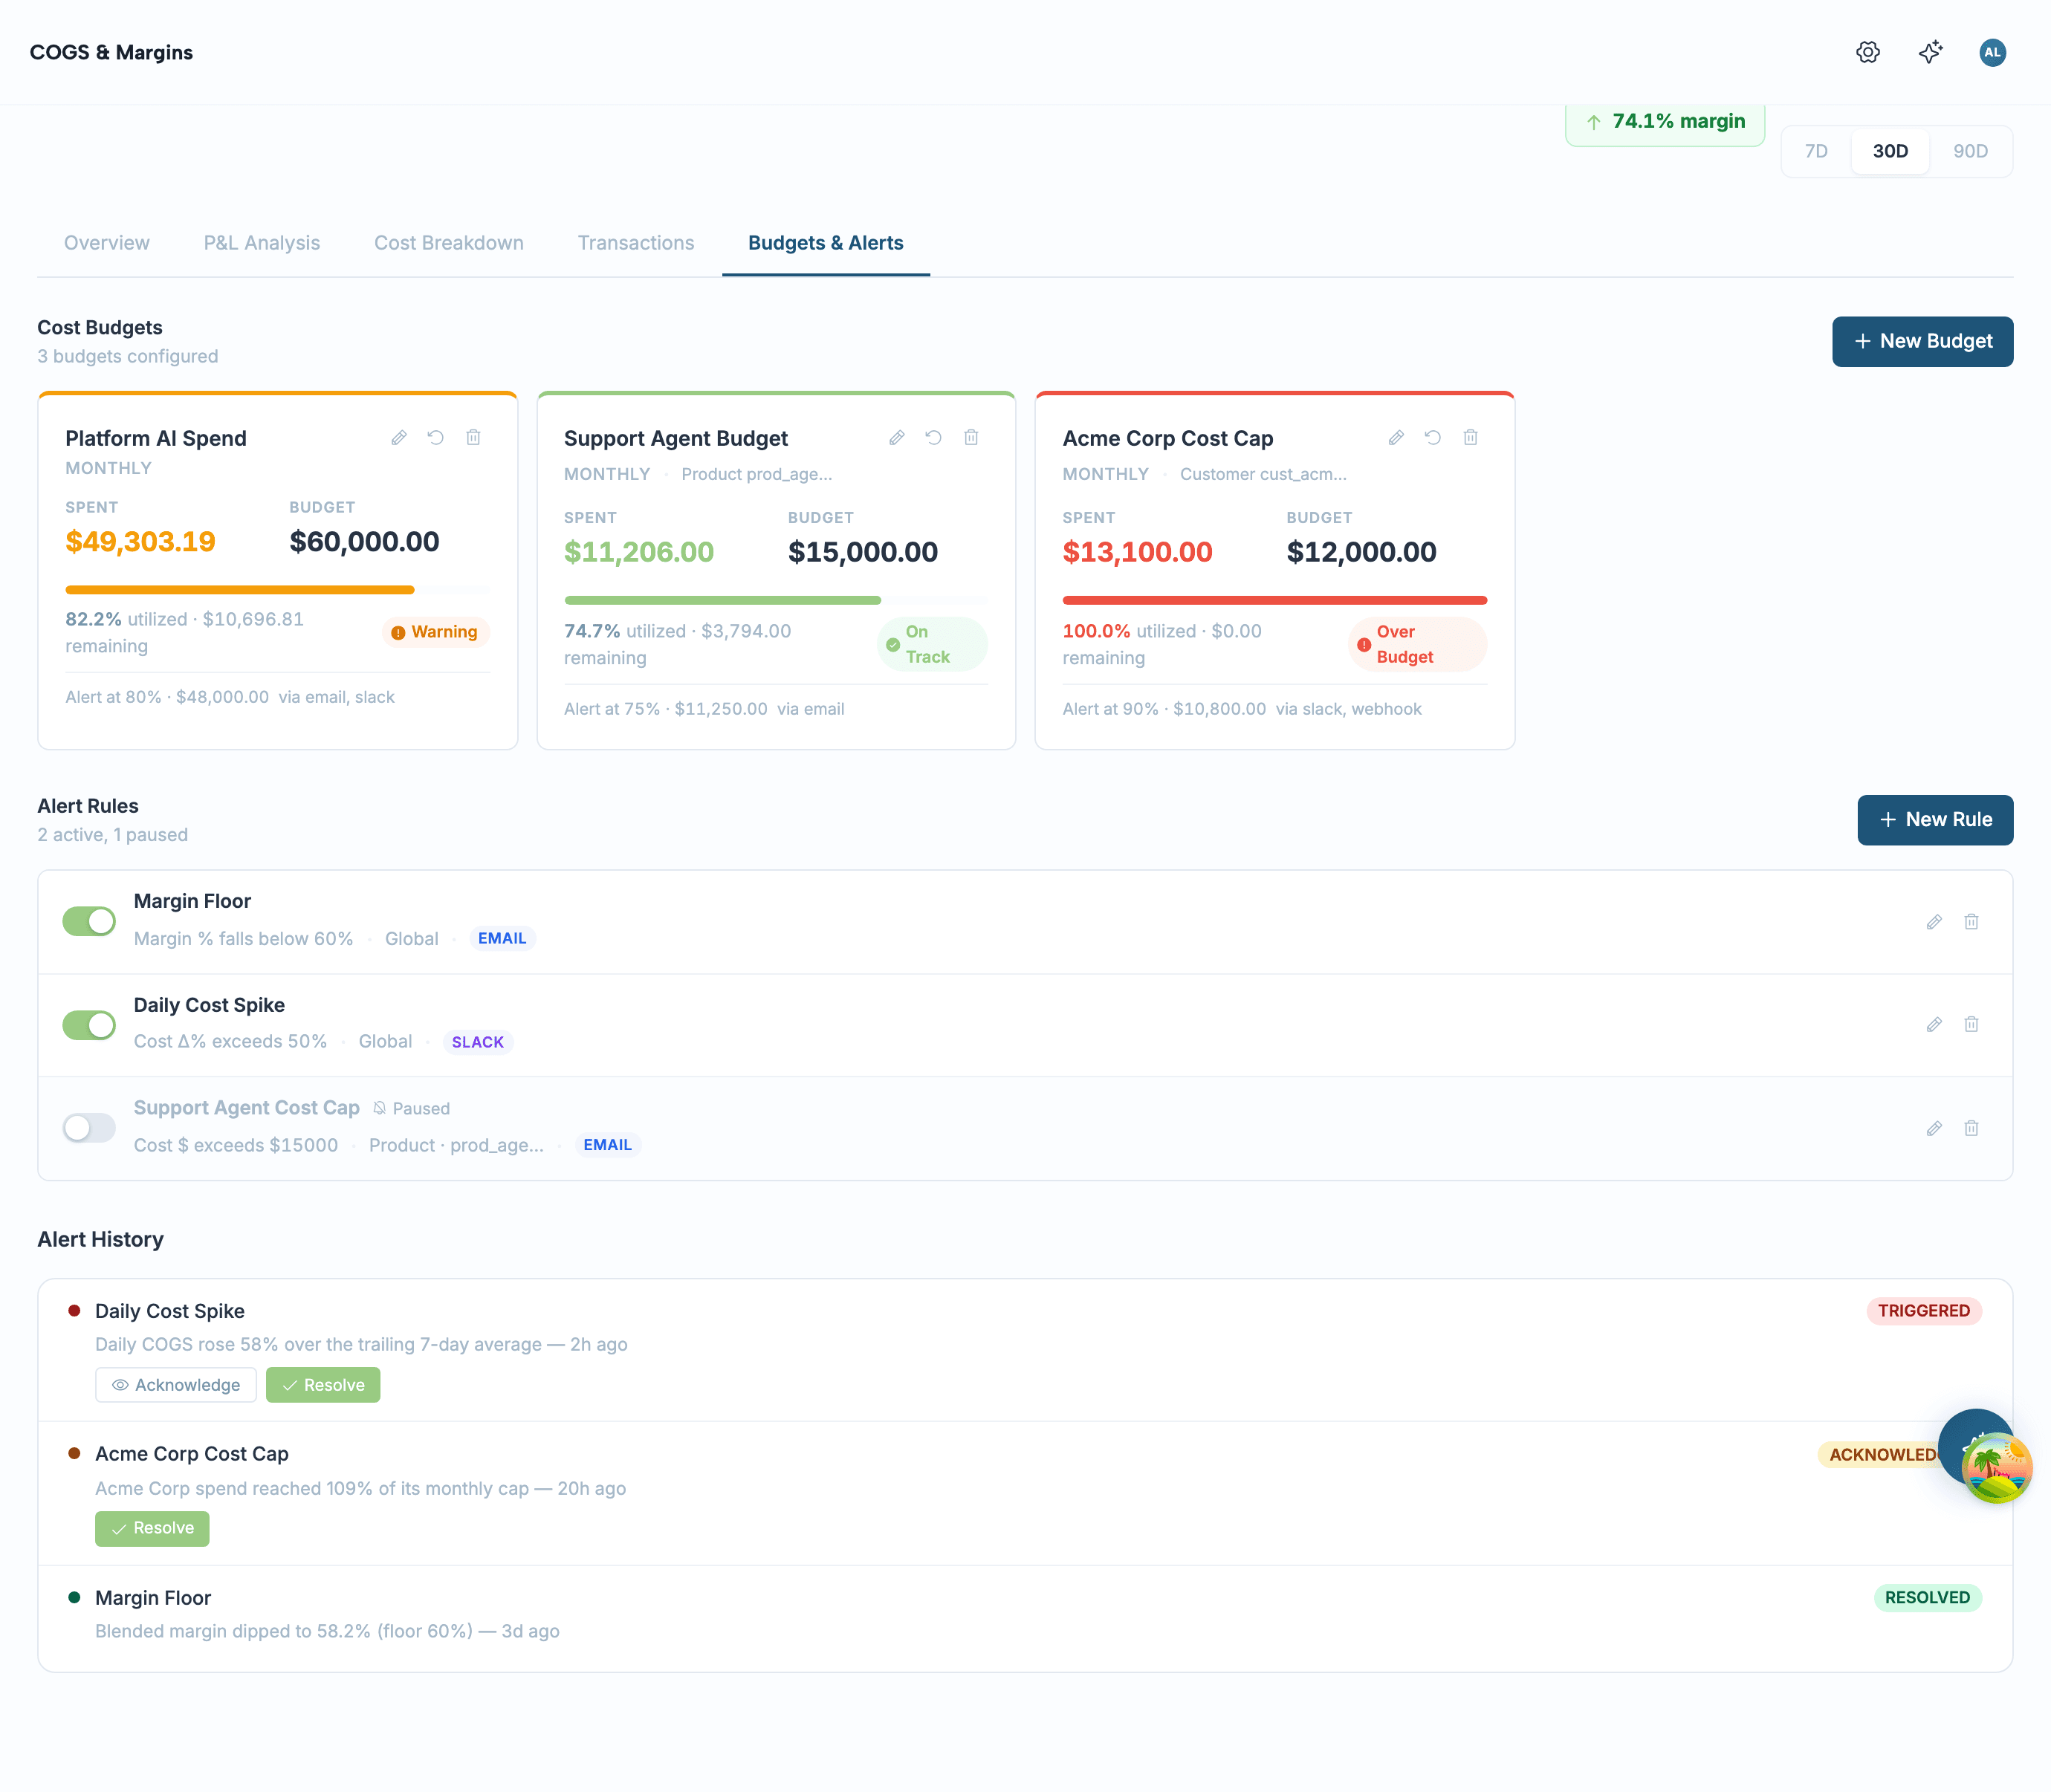The width and height of the screenshot is (2051, 1792).
Task: Click 'Product prod_age...' text on budget card
Action: (x=757, y=474)
